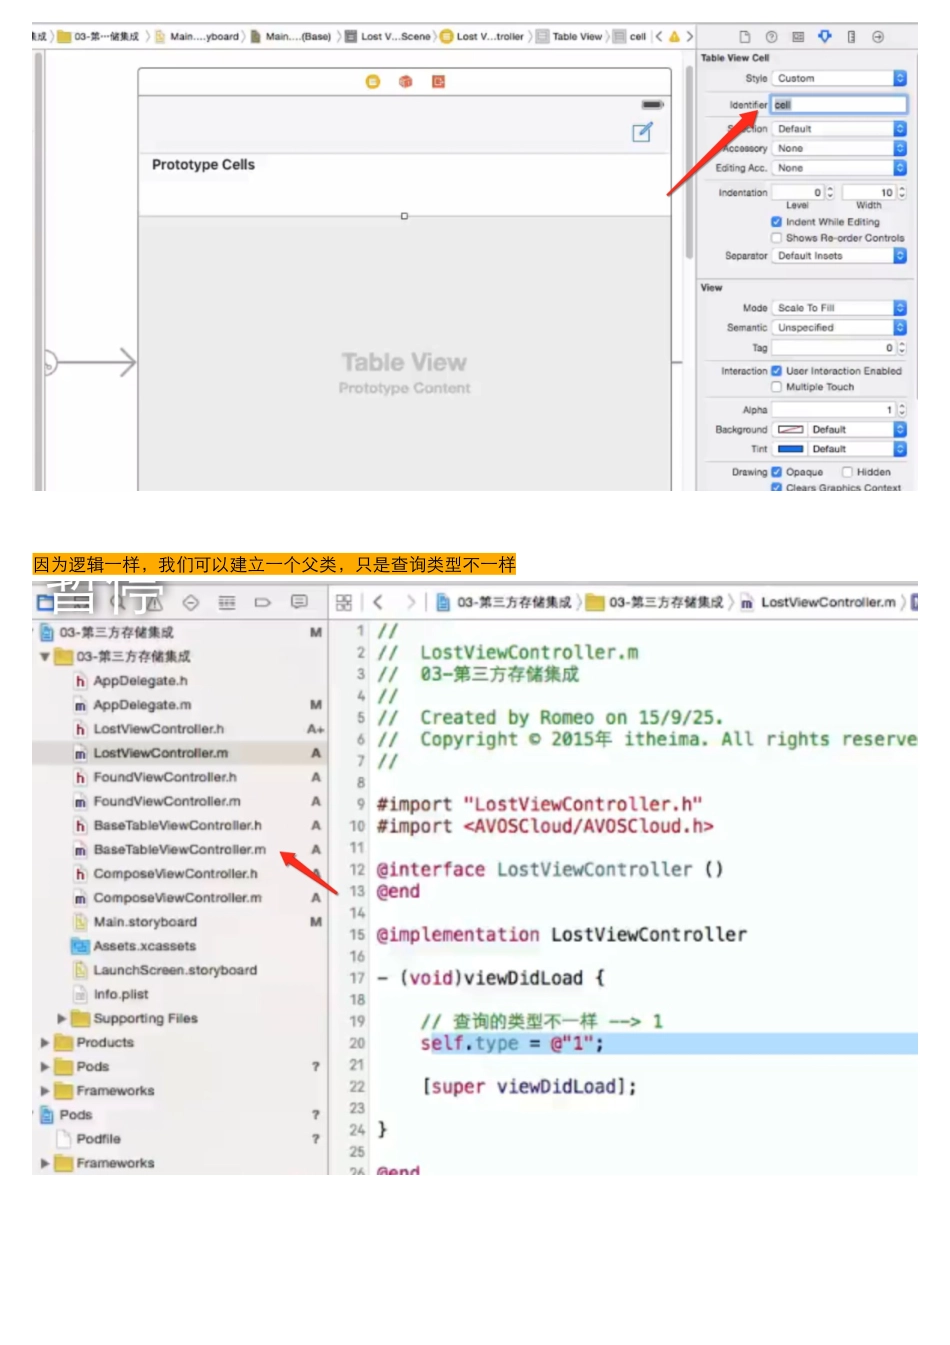Go back with the editor's left chevron

click(x=378, y=602)
